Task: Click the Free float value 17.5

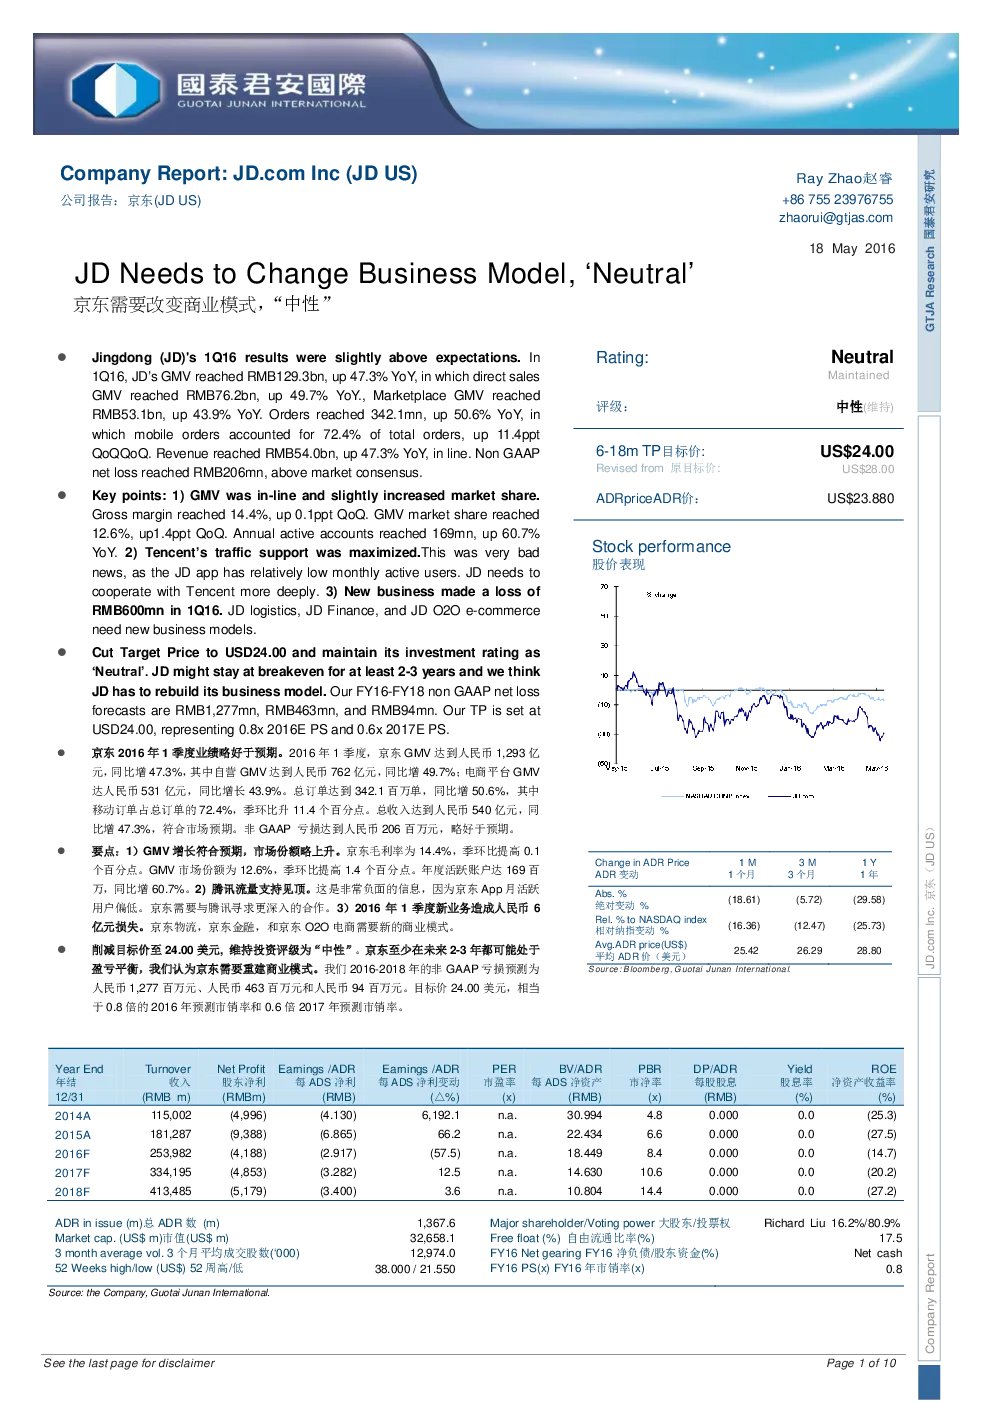Action: coord(890,1238)
